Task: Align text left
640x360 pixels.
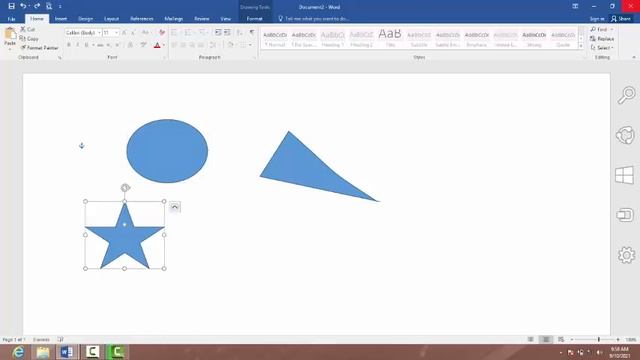Action: point(174,45)
